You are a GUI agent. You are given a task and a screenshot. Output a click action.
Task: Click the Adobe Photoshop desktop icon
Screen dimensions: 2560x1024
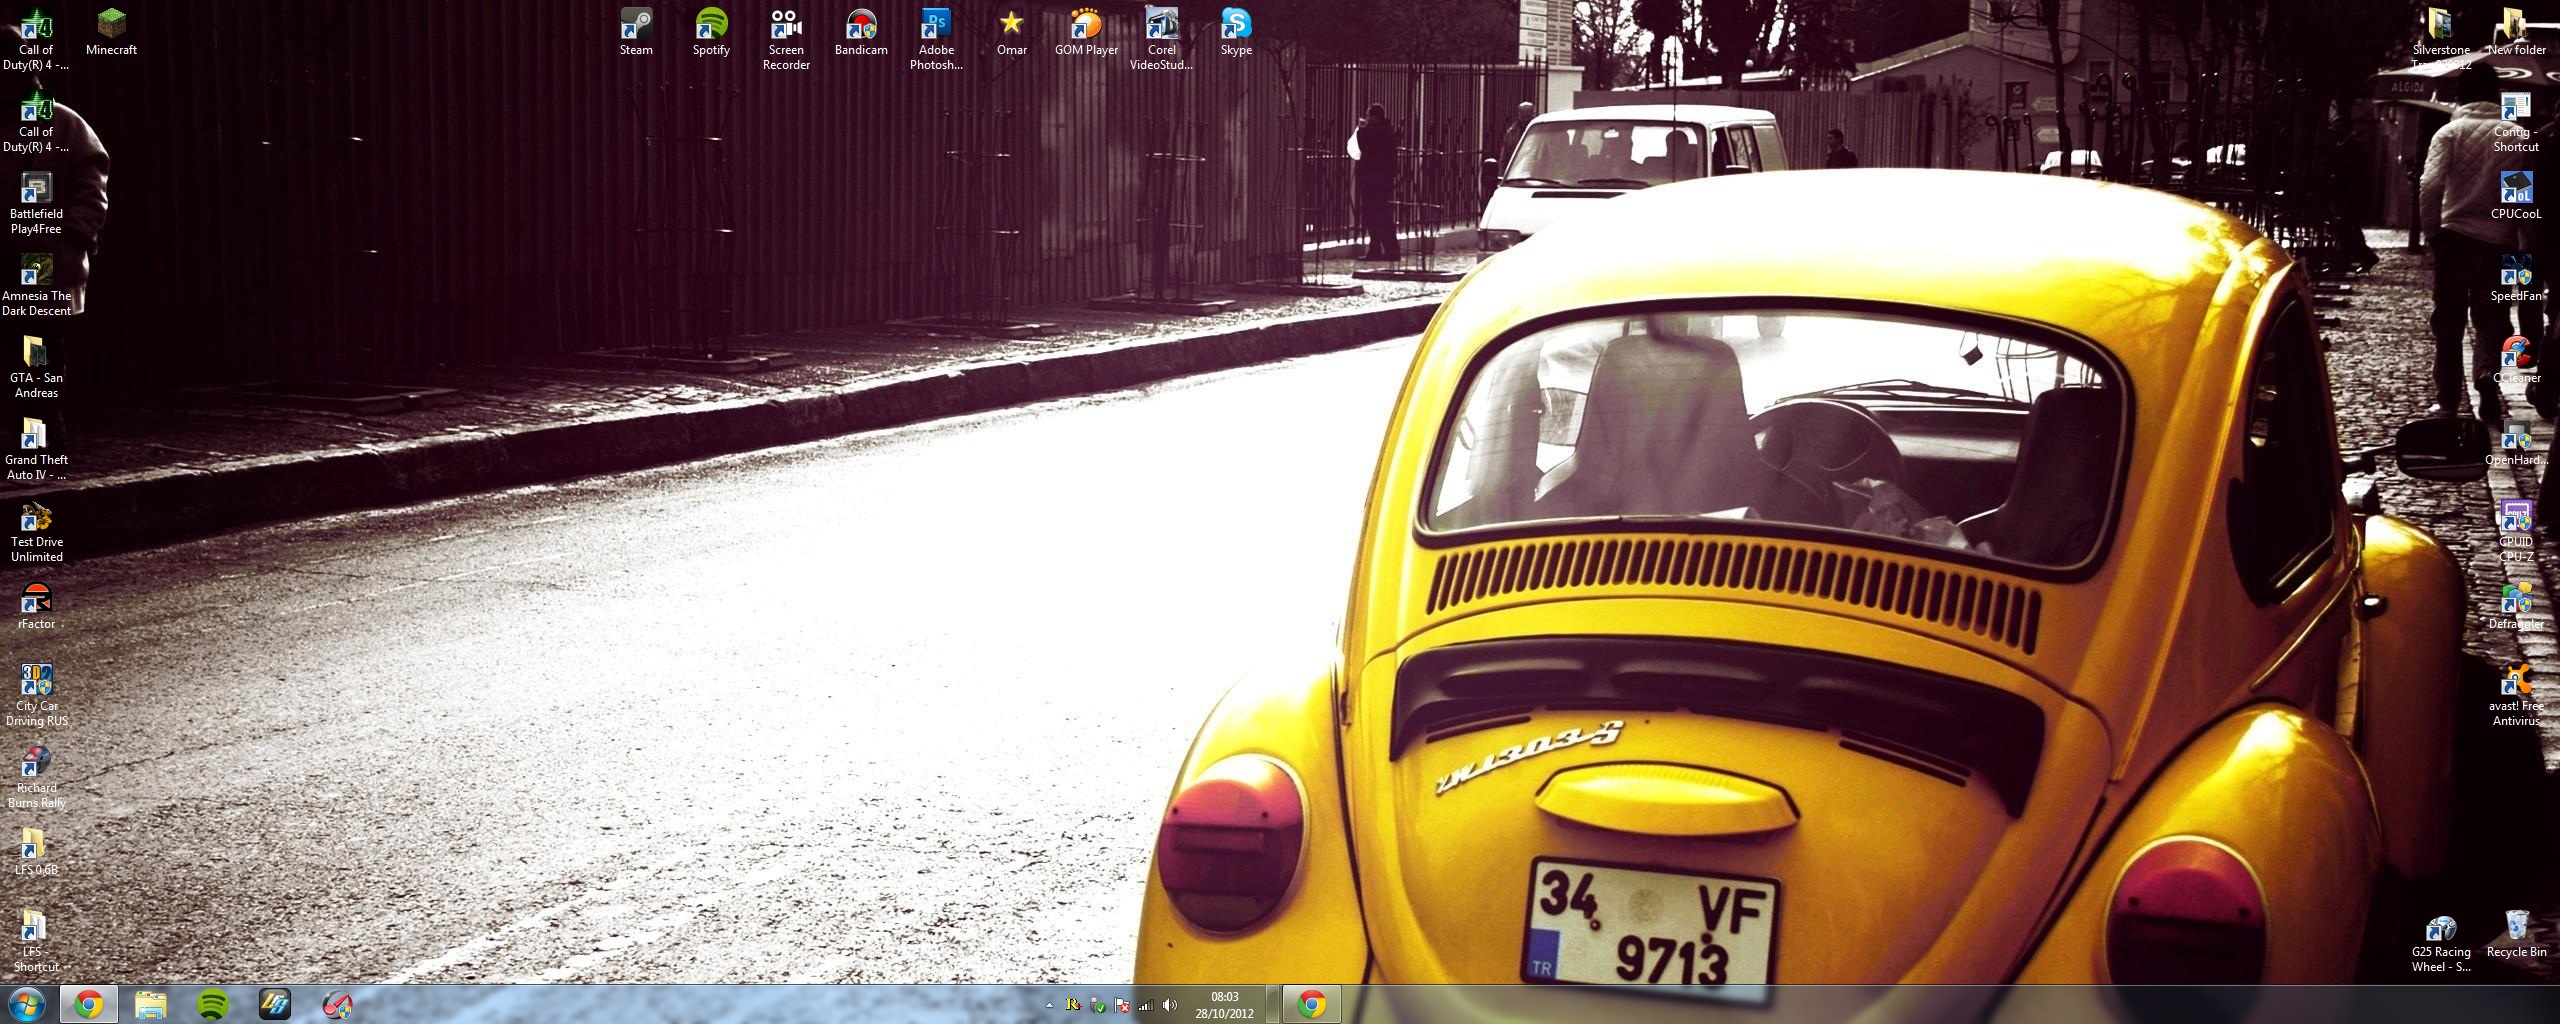click(x=936, y=40)
